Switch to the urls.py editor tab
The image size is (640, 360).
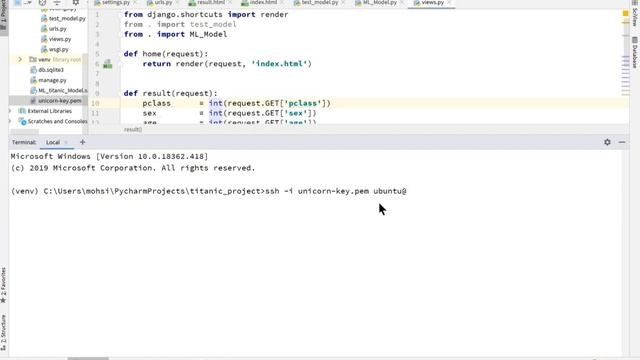coord(162,2)
